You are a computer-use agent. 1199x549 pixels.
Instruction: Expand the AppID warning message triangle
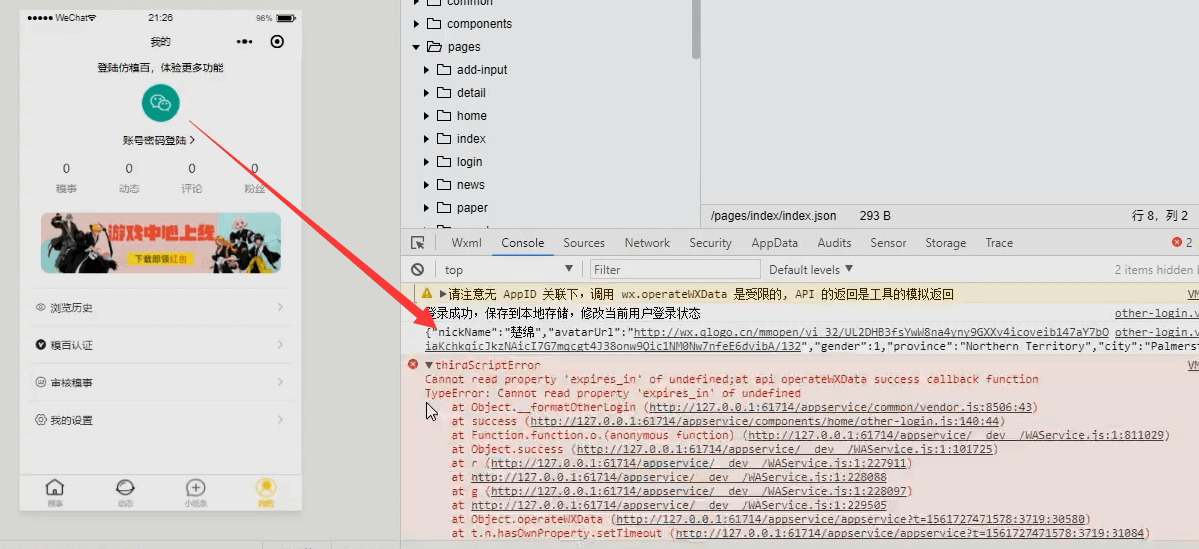tap(443, 294)
